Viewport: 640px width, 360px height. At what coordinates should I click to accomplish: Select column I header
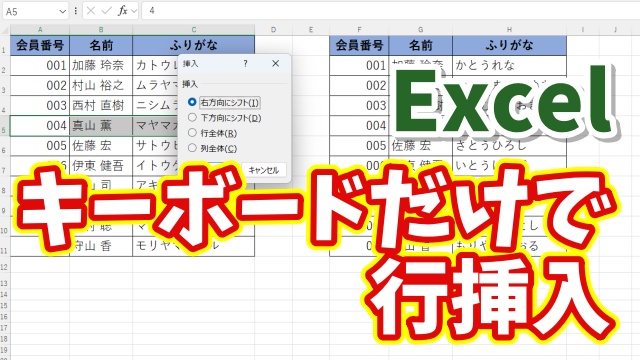pyautogui.click(x=583, y=30)
